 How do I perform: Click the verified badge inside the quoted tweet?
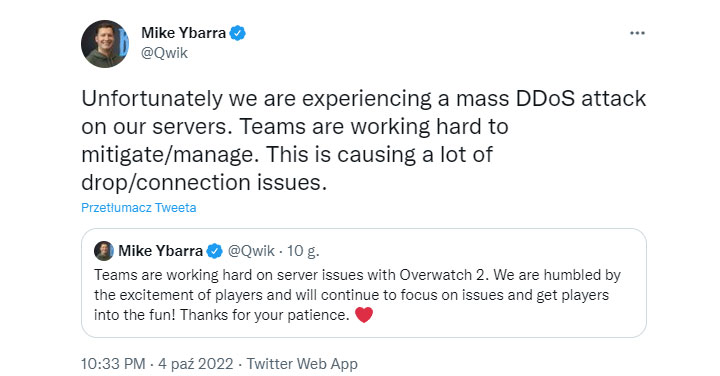[x=214, y=251]
